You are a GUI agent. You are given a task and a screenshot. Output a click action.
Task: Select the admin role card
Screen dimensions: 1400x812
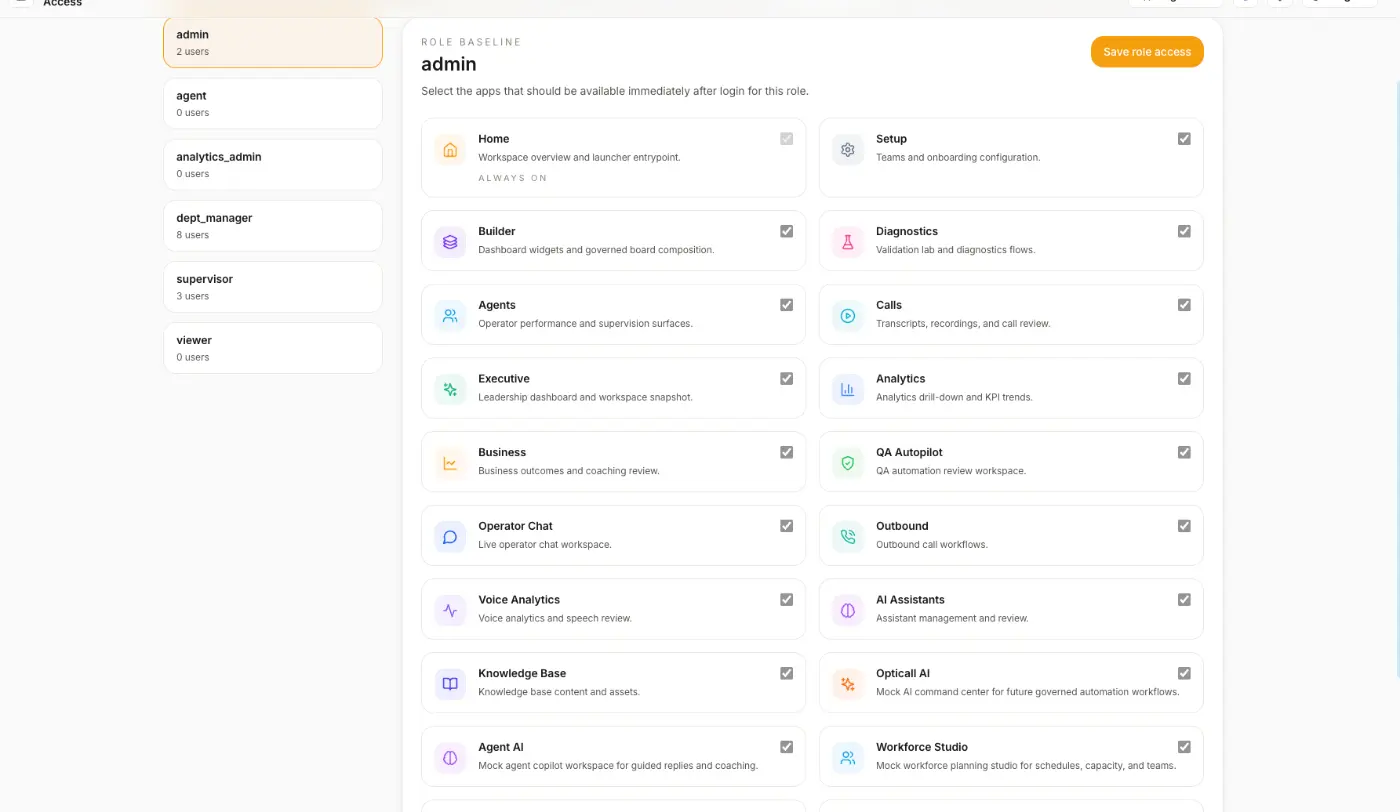(x=273, y=42)
